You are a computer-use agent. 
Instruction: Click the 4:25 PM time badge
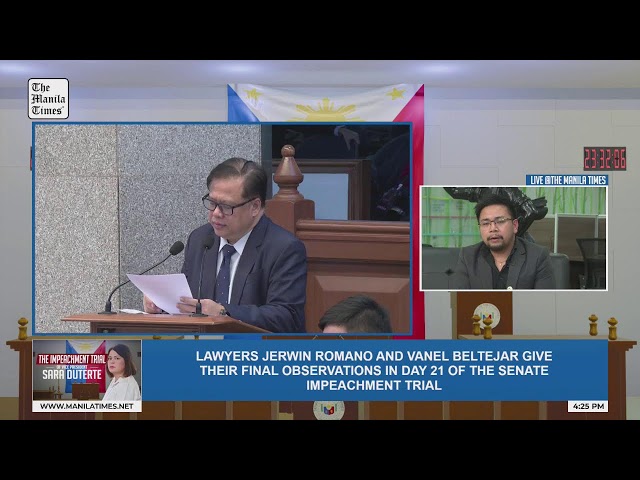(x=588, y=406)
